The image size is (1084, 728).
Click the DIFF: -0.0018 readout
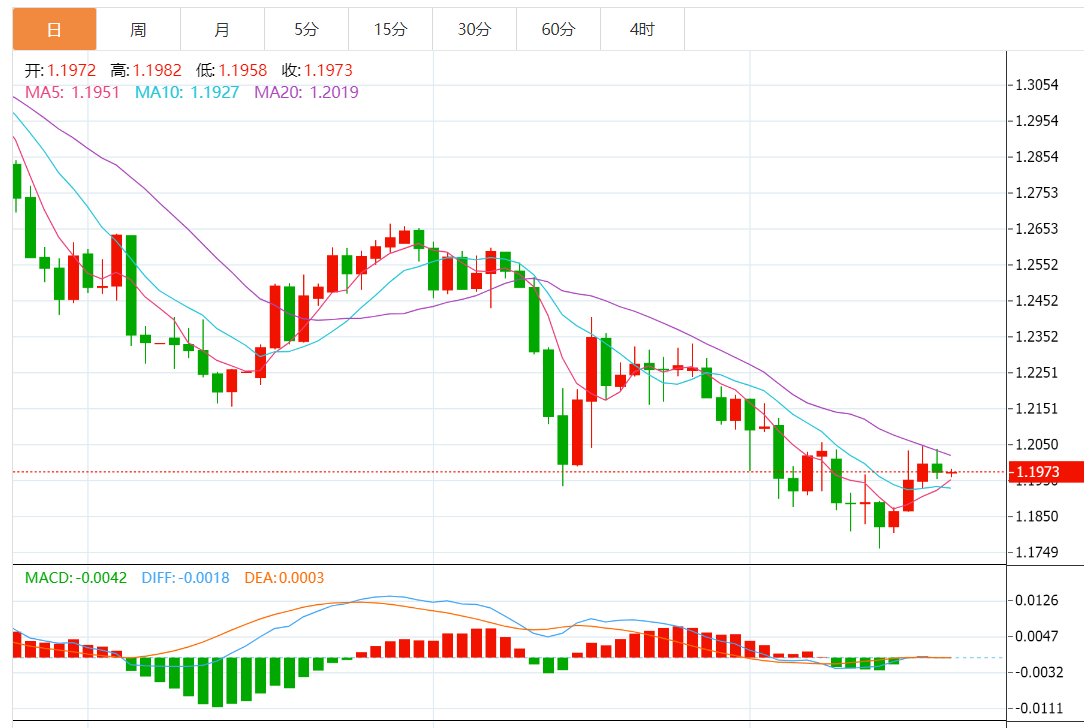[x=185, y=578]
